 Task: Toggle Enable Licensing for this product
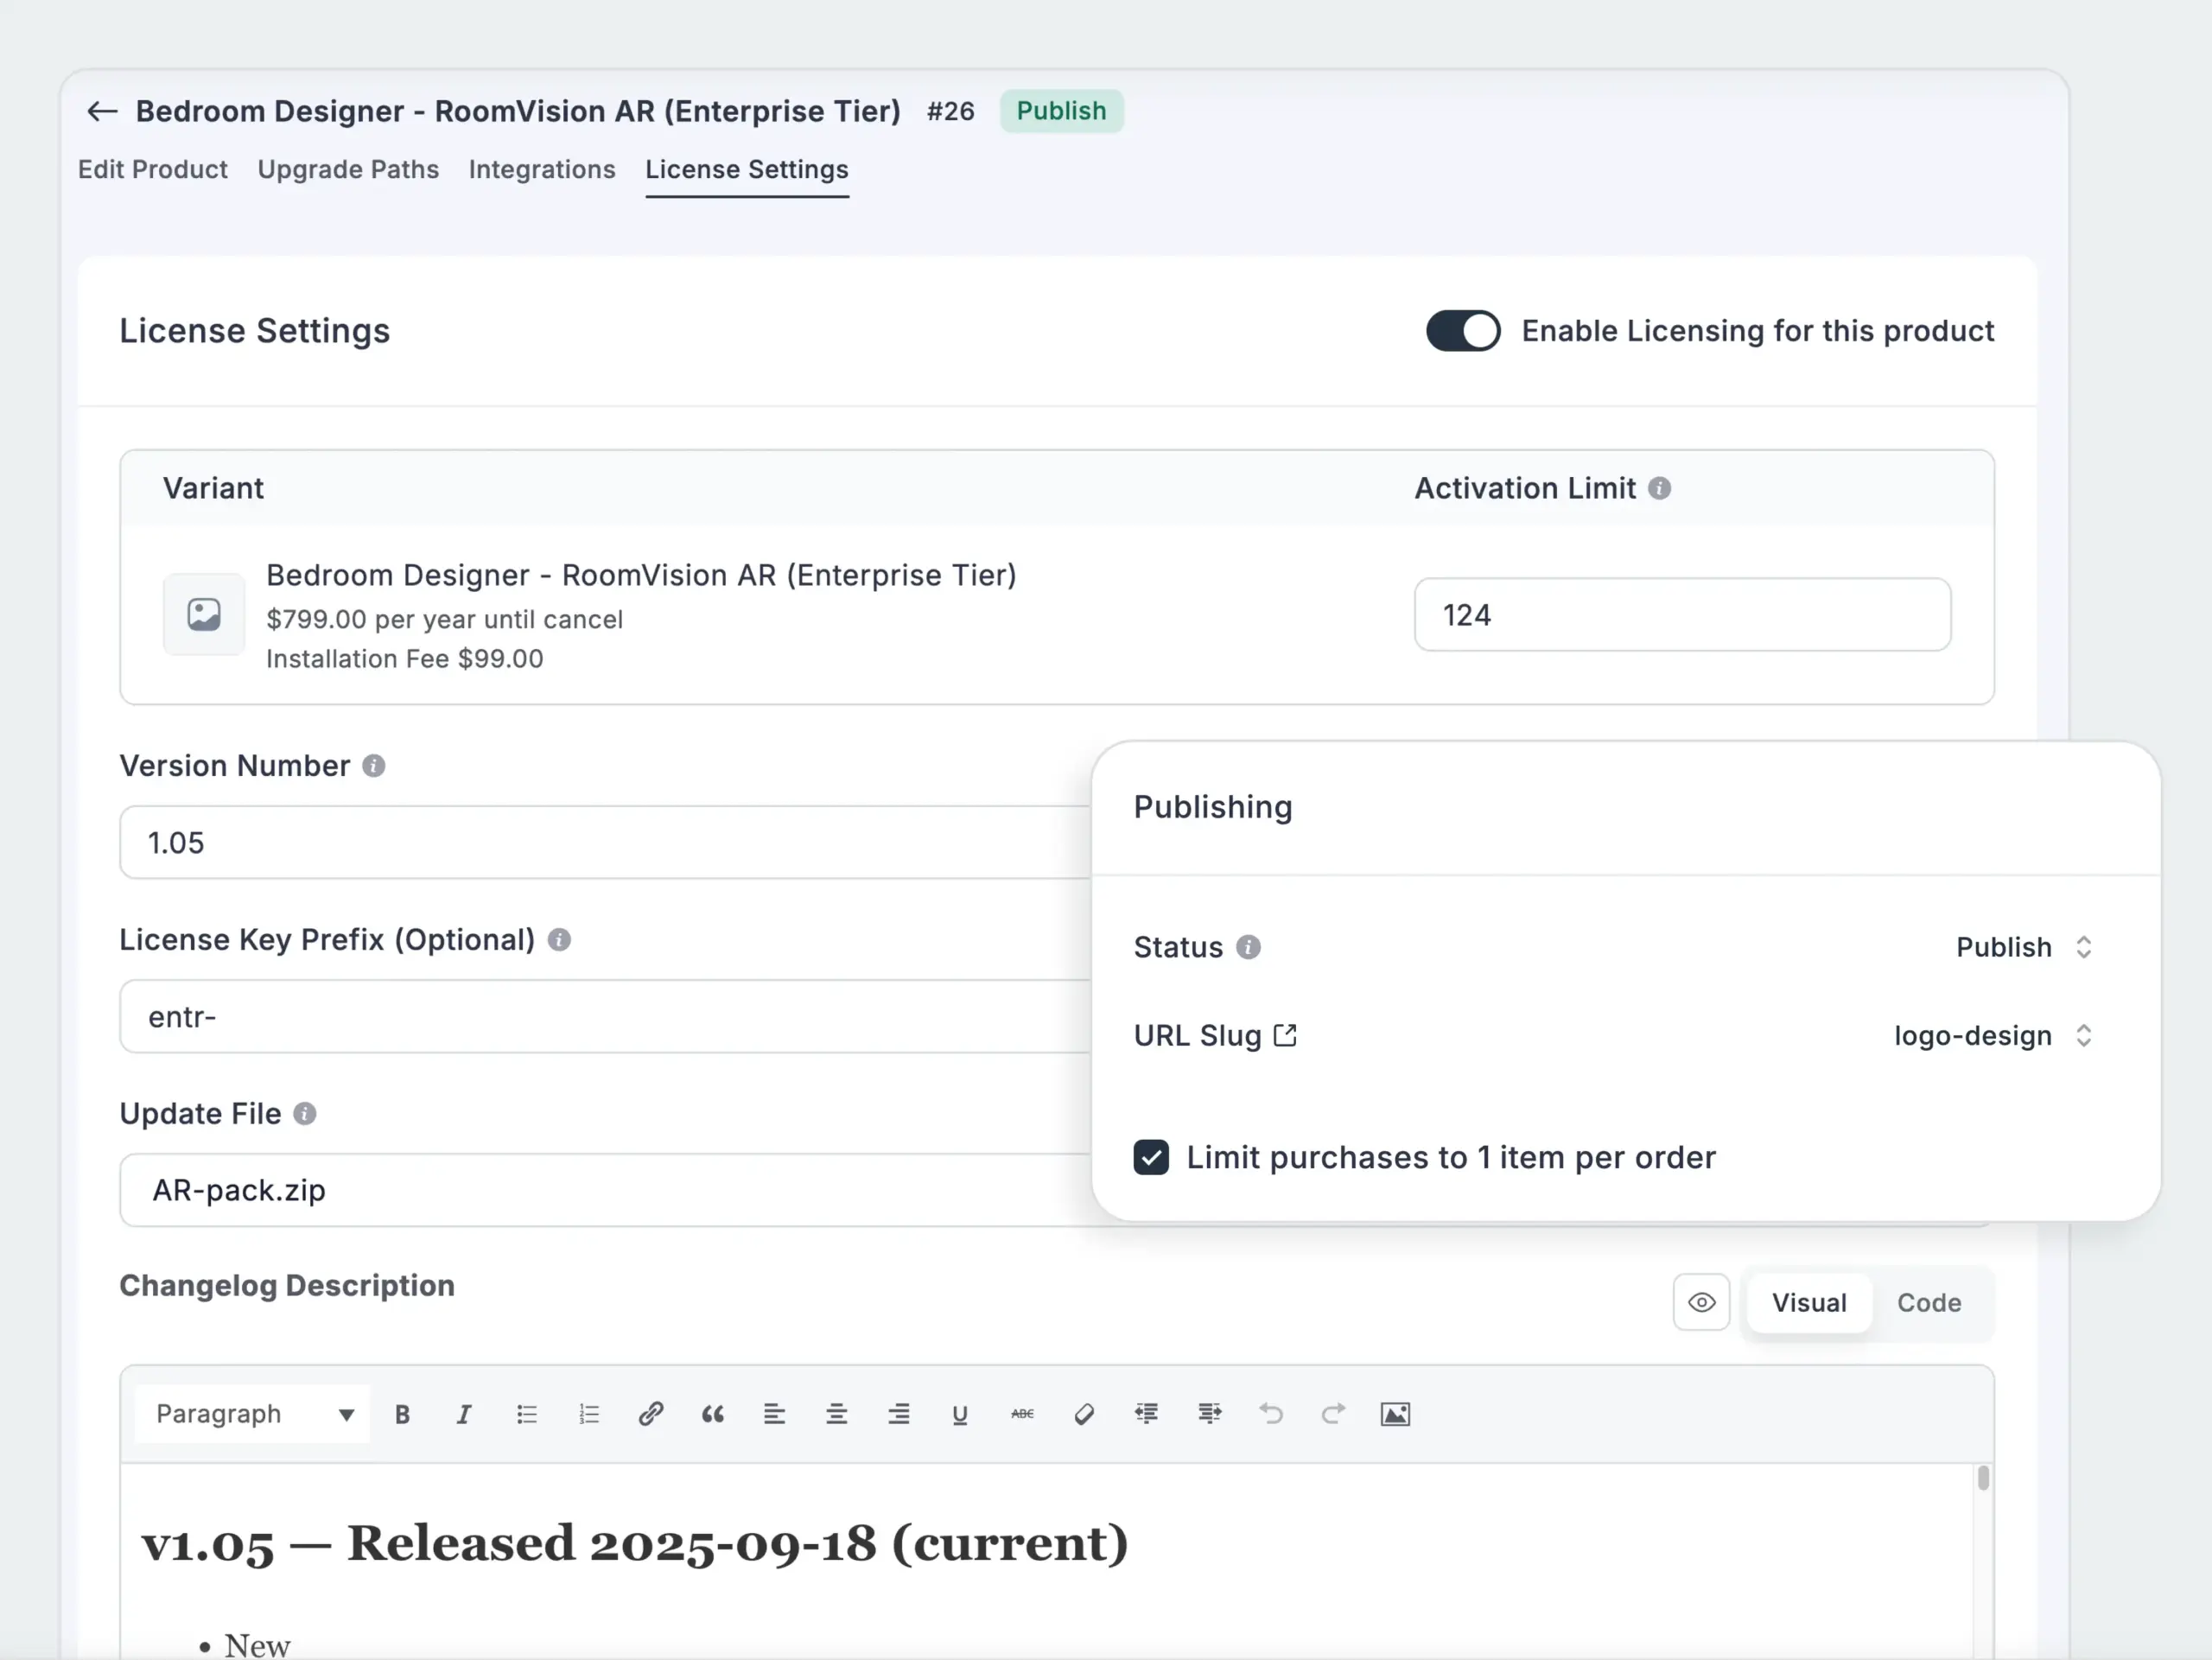pyautogui.click(x=1463, y=331)
